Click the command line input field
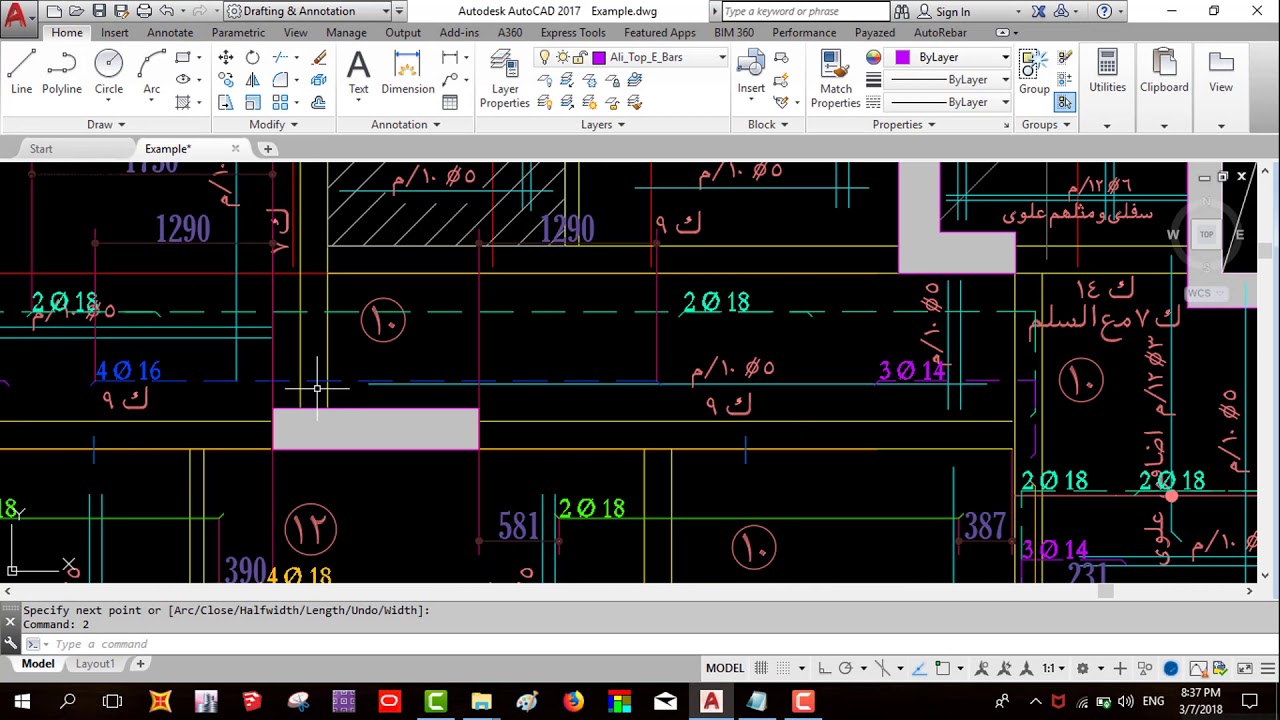1280x720 pixels. tap(300, 644)
